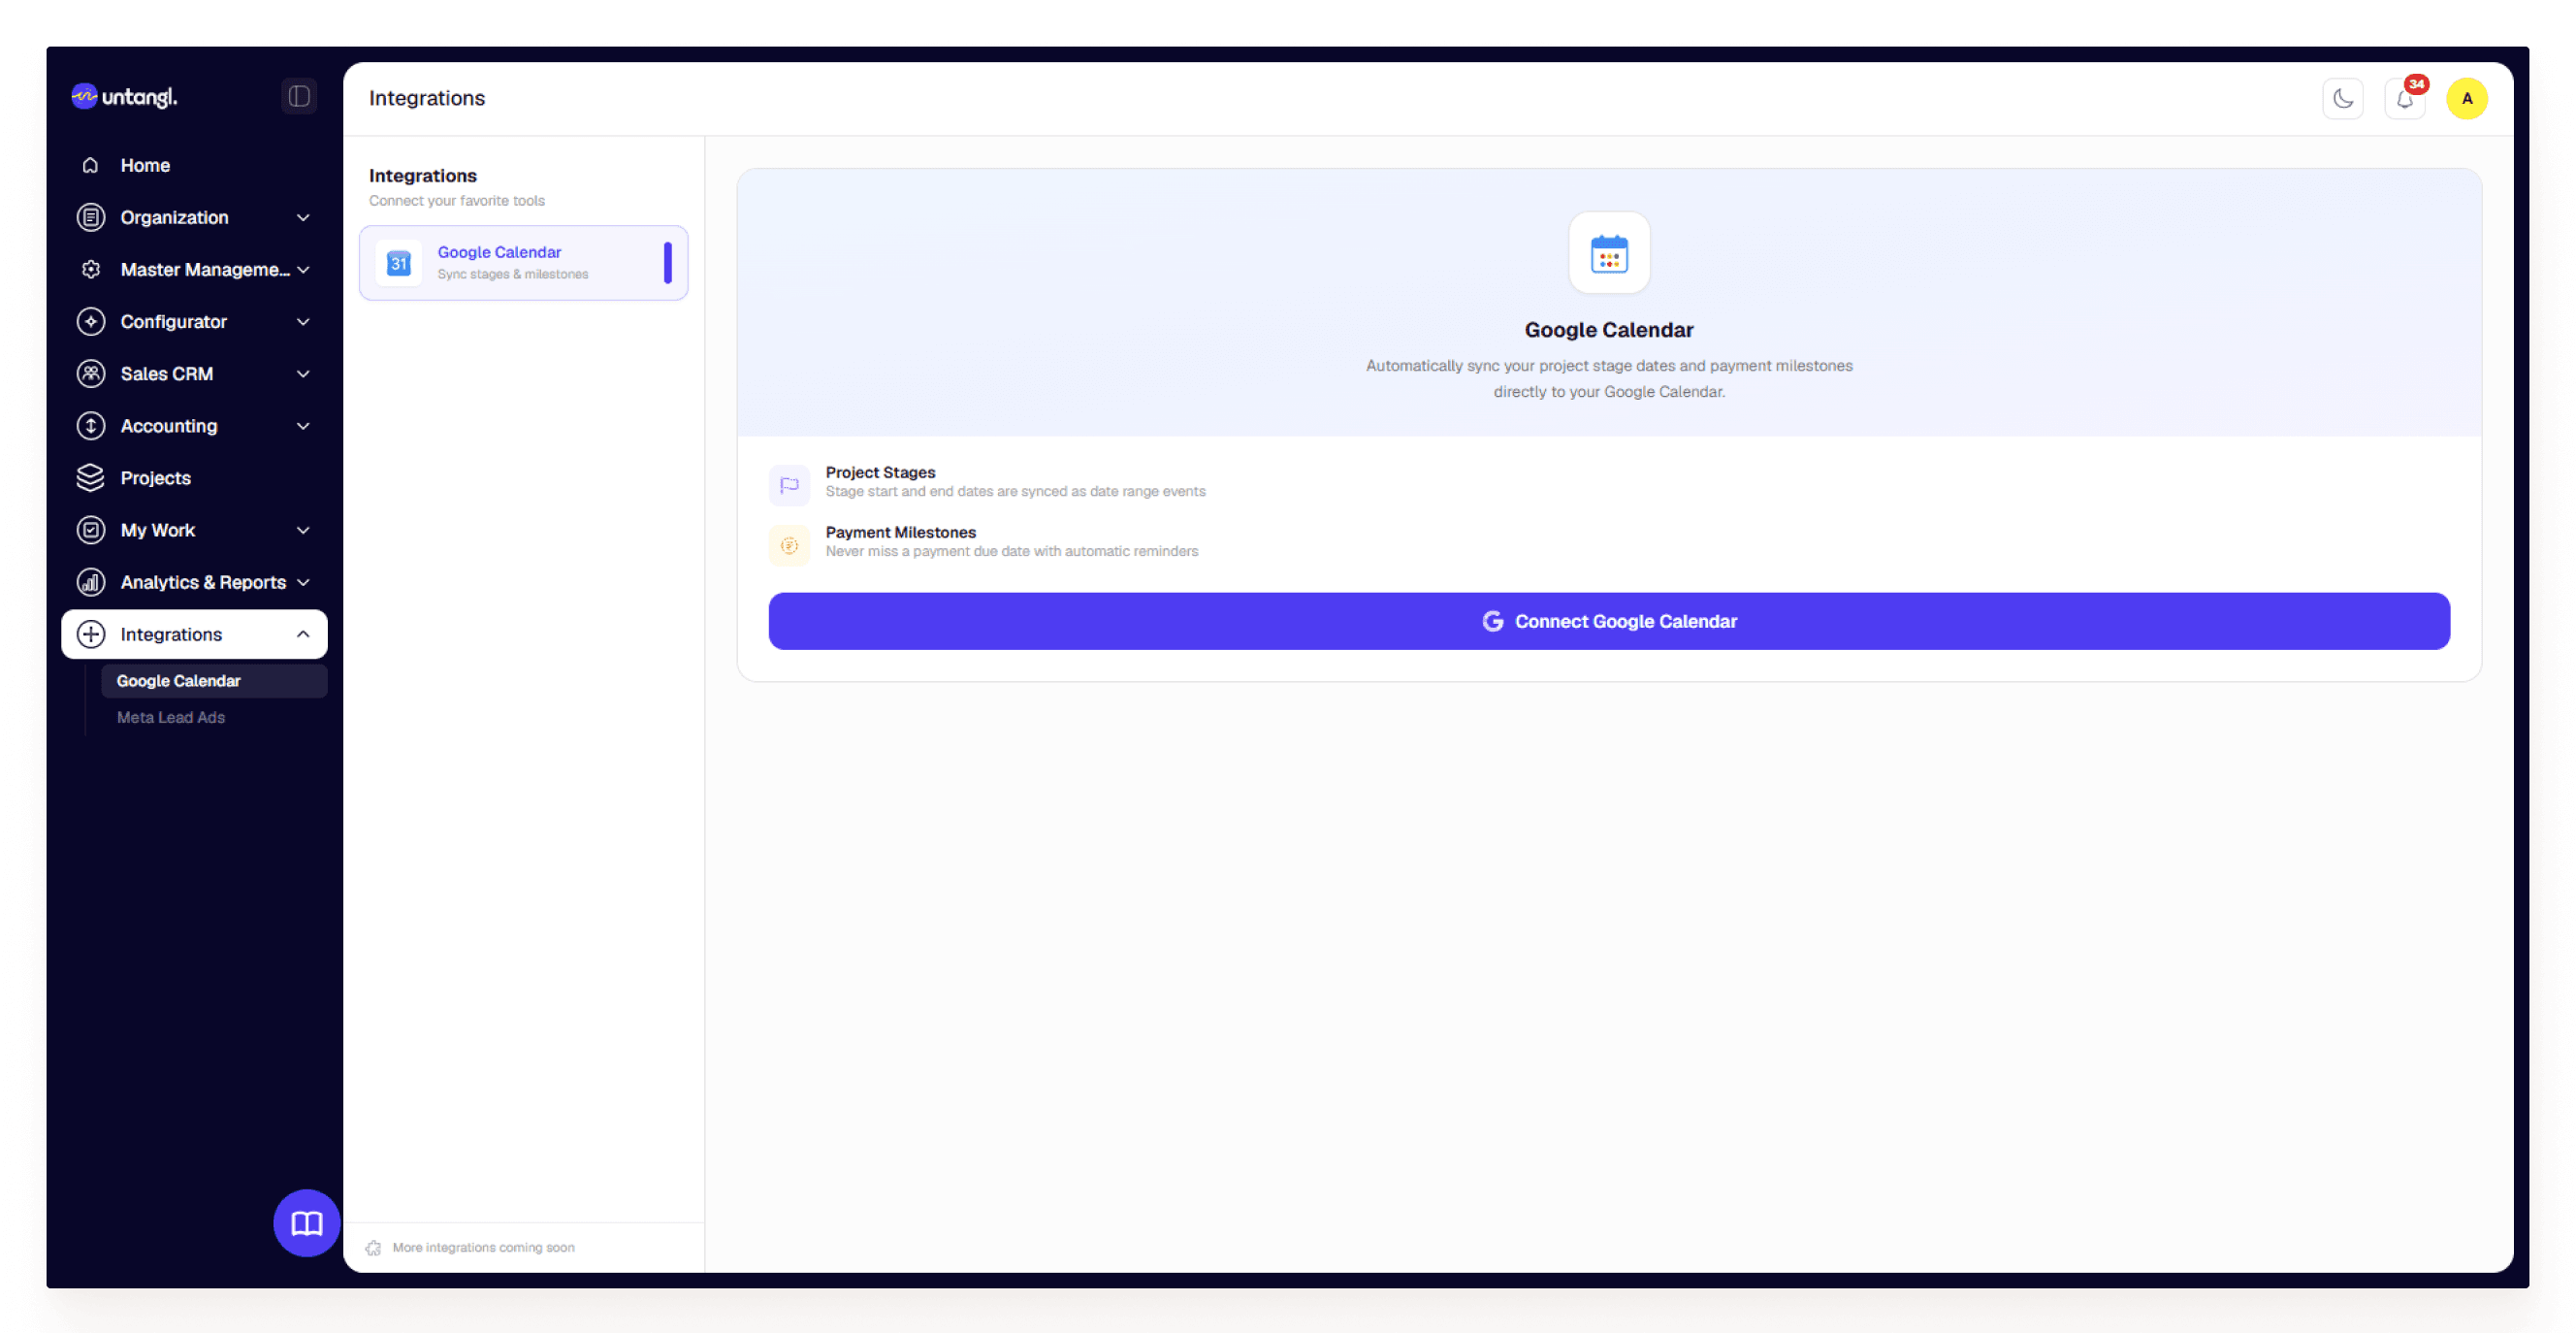
Task: Click the Sales CRM sidebar icon
Action: tap(91, 373)
